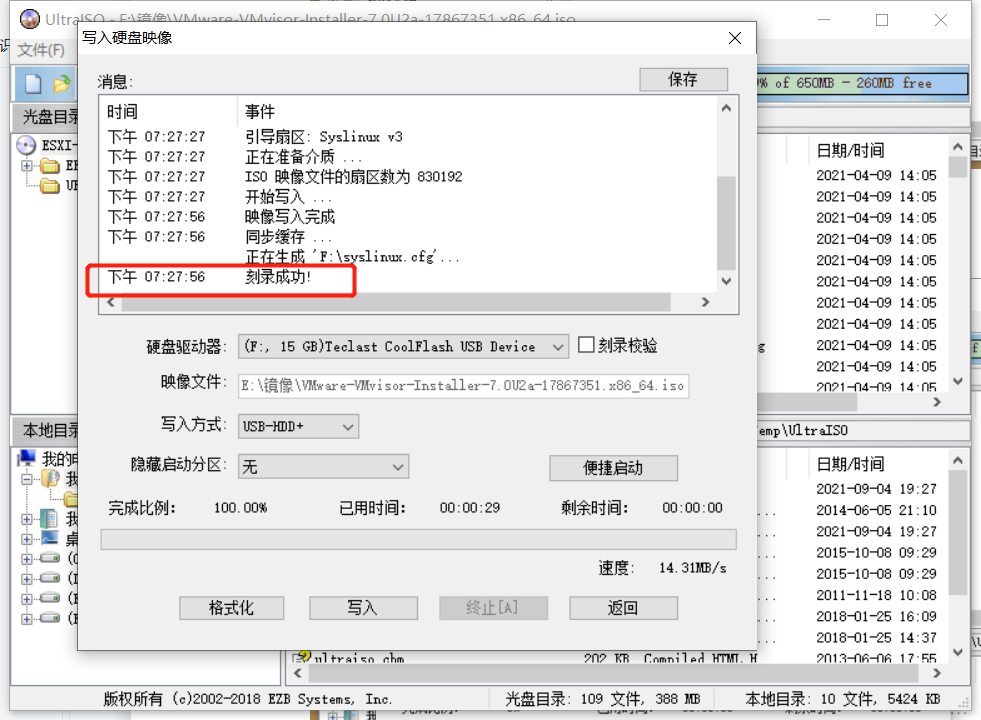Click the 本地目录 panel header
Viewport: 981px width, 720px height.
(x=49, y=430)
